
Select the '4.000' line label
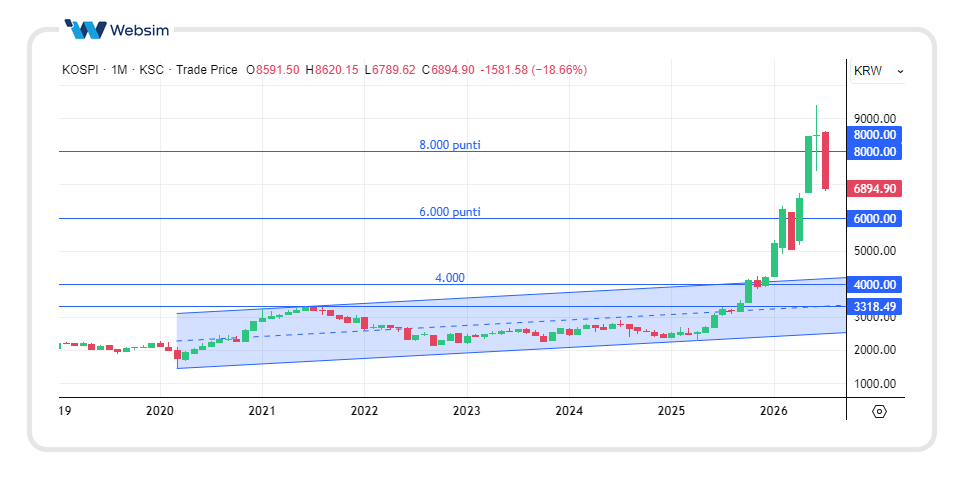(450, 278)
